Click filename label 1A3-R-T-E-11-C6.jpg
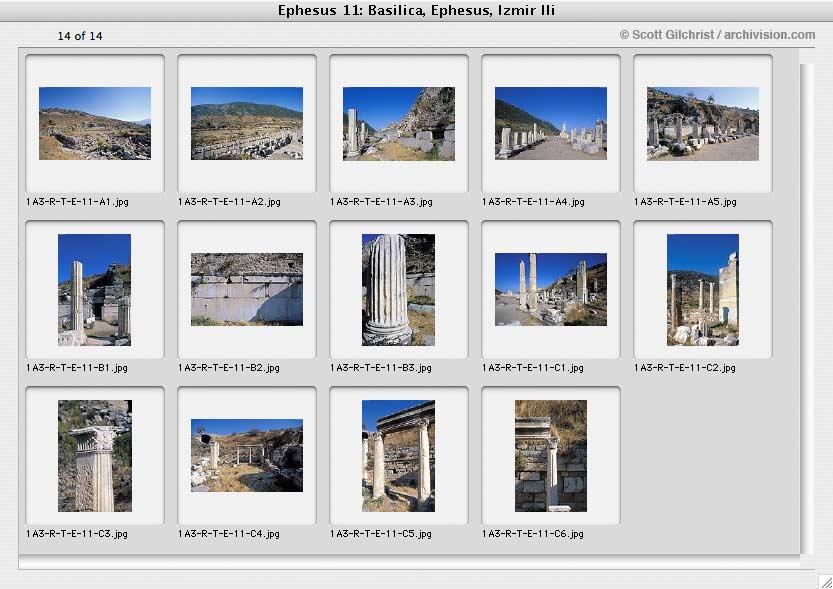Image resolution: width=833 pixels, height=589 pixels. tap(532, 534)
